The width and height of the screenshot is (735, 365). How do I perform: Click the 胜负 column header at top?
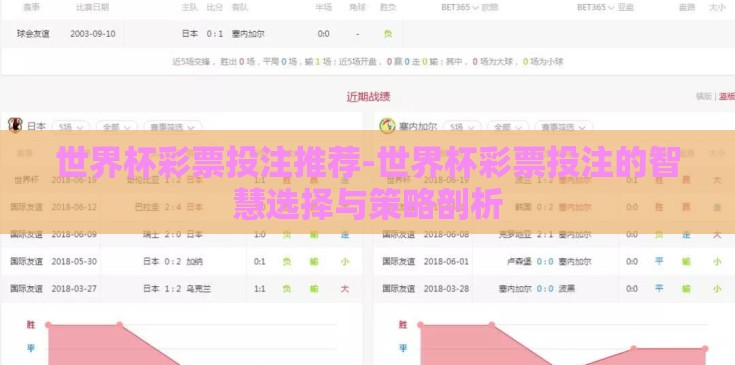pyautogui.click(x=388, y=7)
